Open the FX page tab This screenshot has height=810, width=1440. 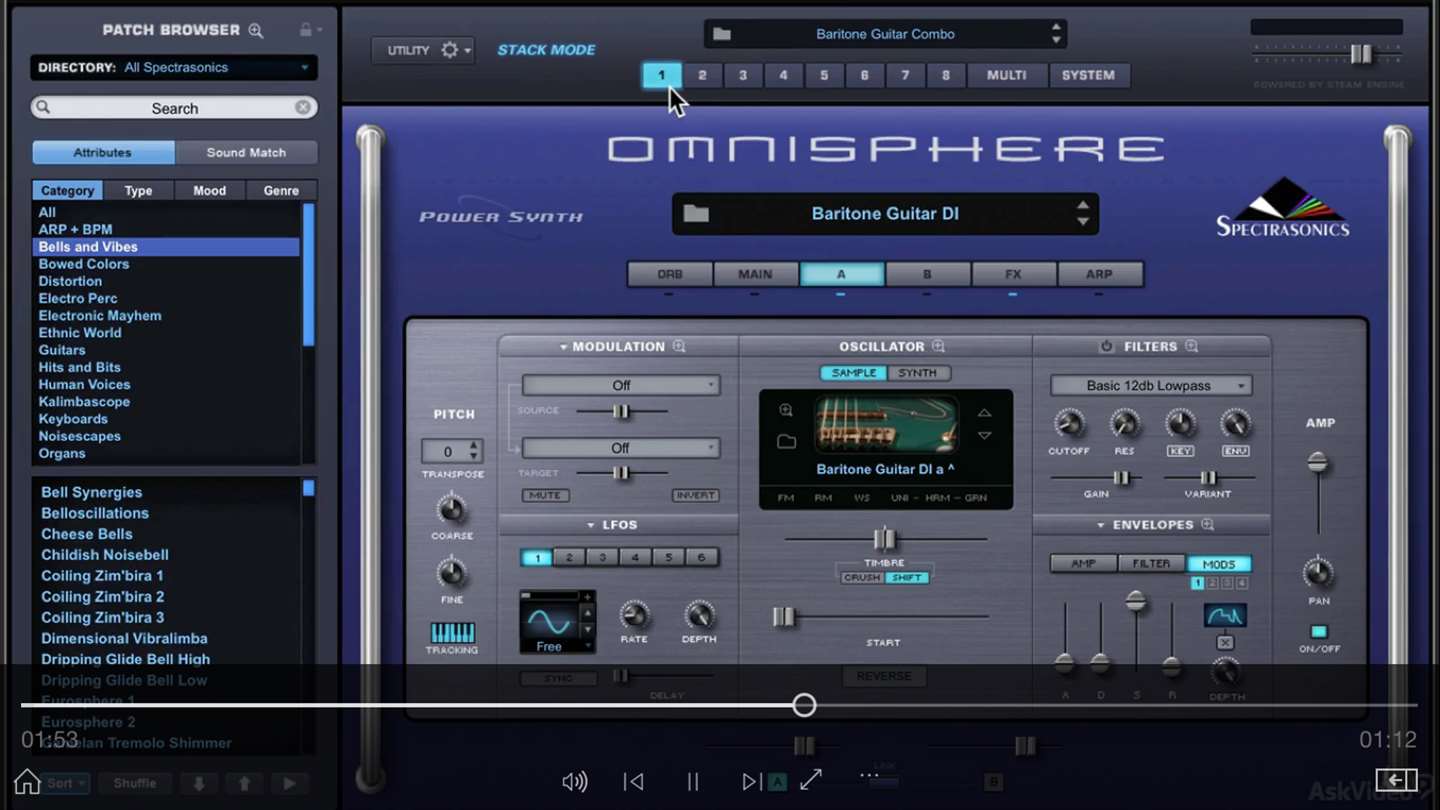tap(1013, 274)
